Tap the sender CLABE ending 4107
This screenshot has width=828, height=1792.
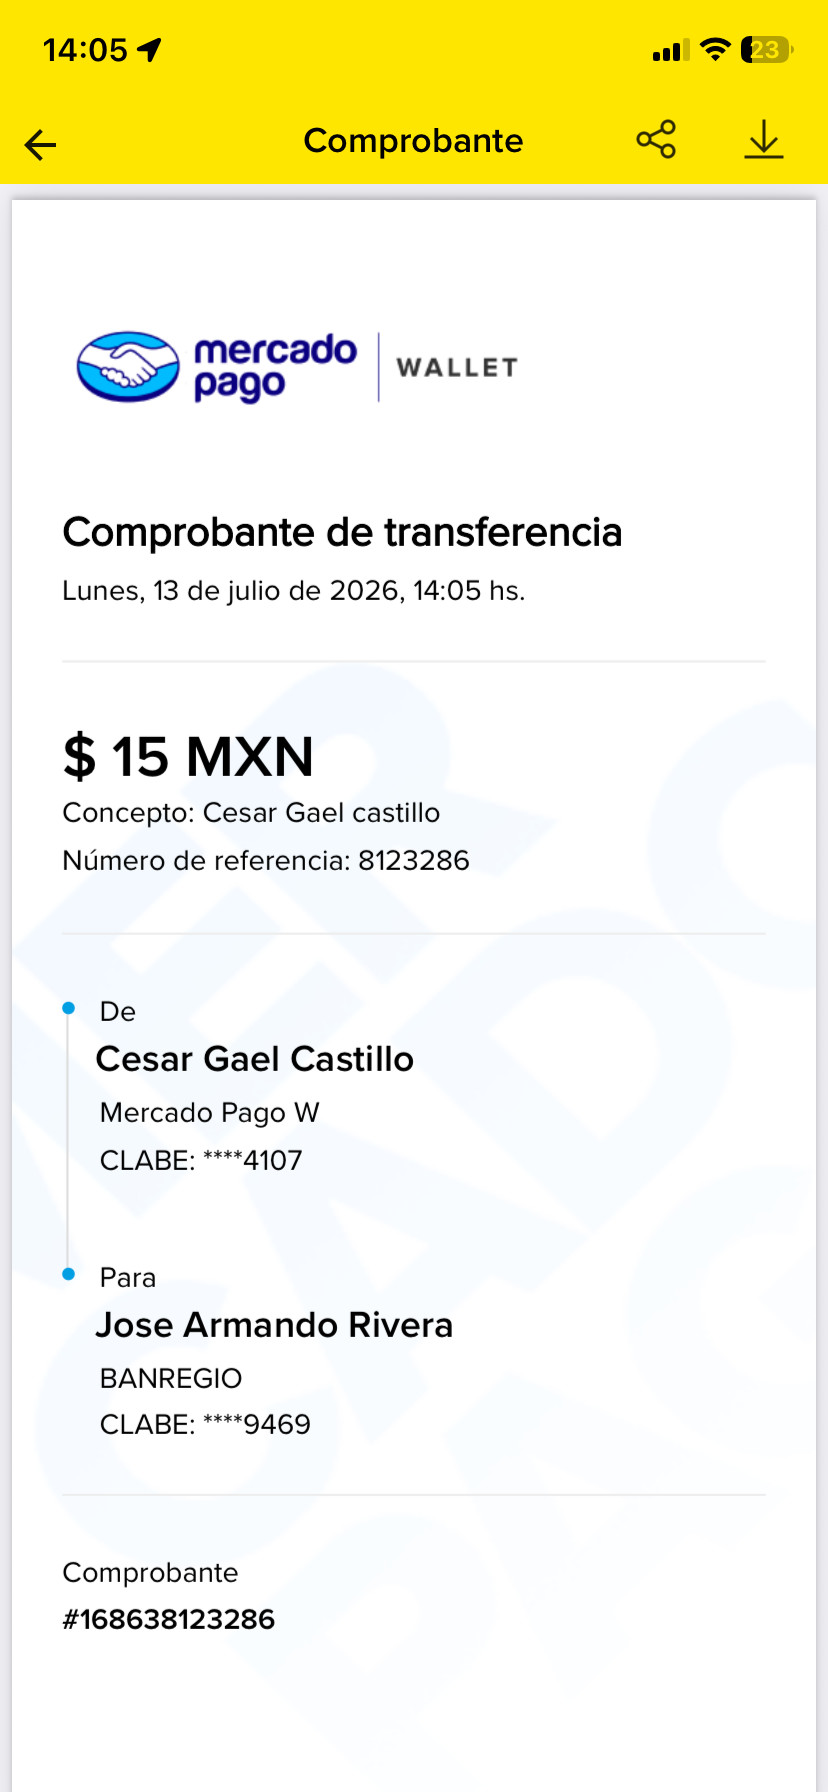(201, 1161)
